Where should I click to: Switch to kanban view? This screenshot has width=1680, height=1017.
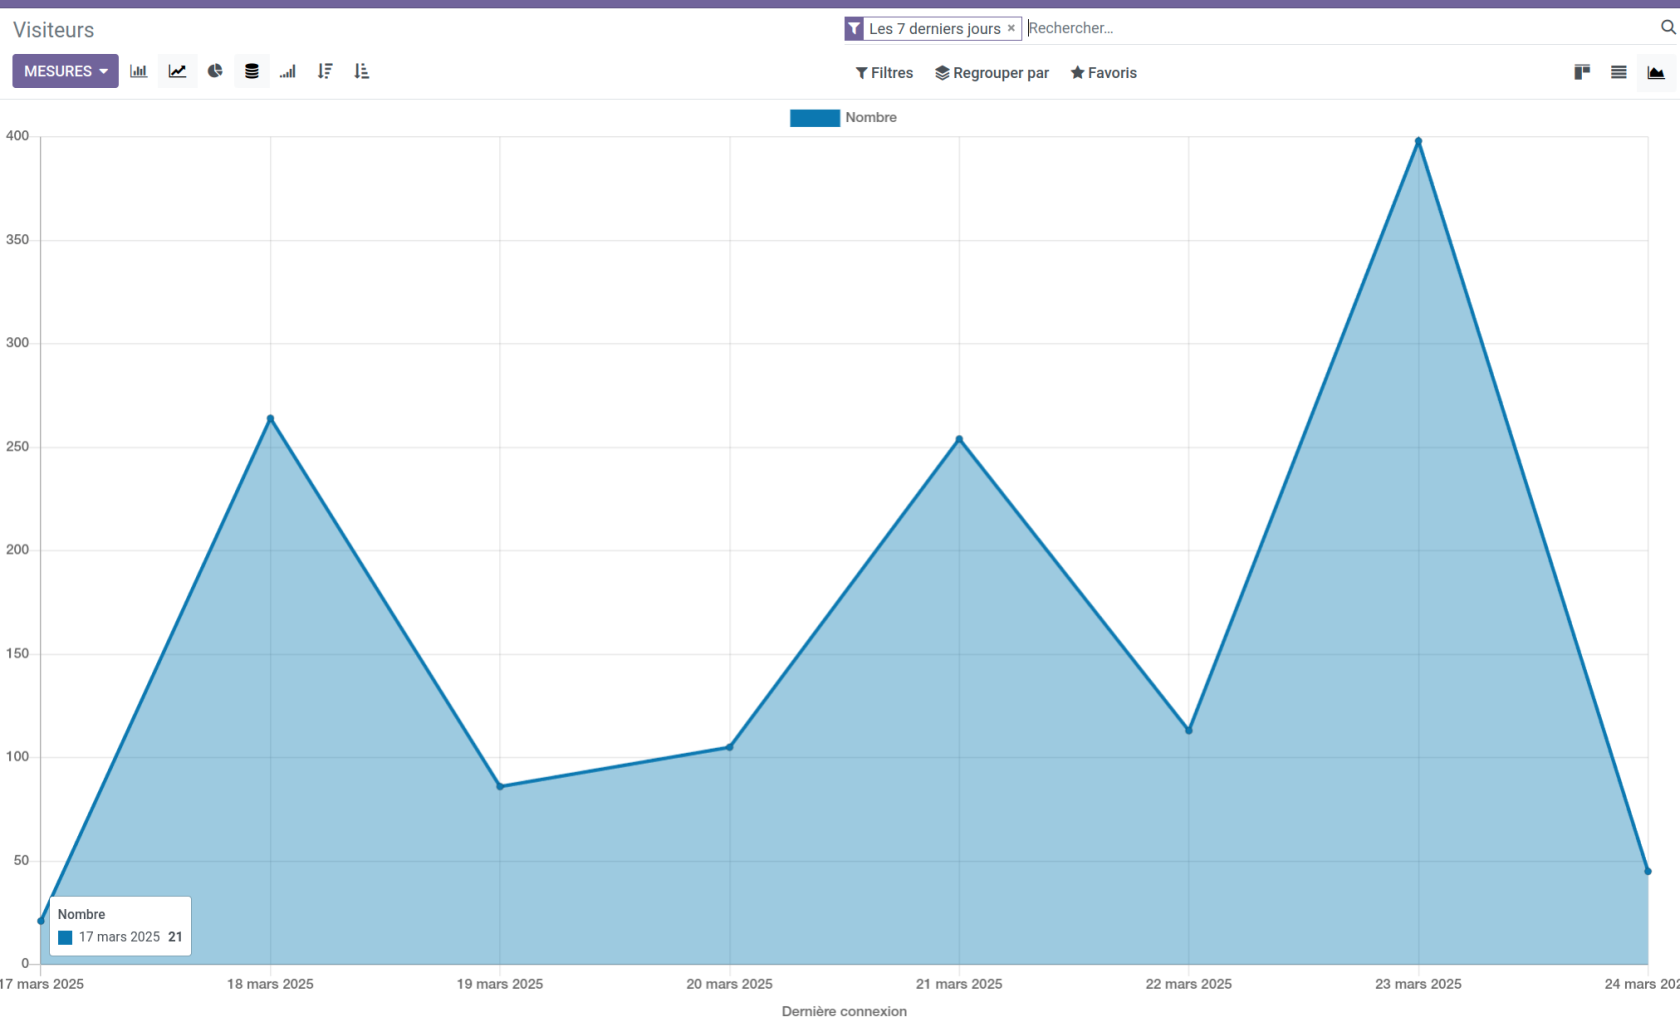coord(1582,72)
